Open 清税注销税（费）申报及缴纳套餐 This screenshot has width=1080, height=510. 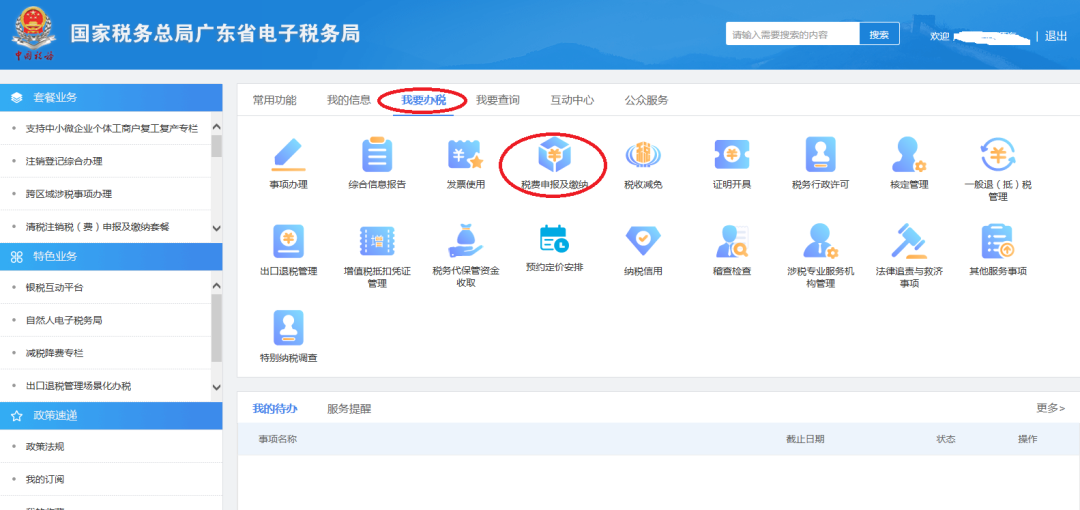tap(97, 227)
